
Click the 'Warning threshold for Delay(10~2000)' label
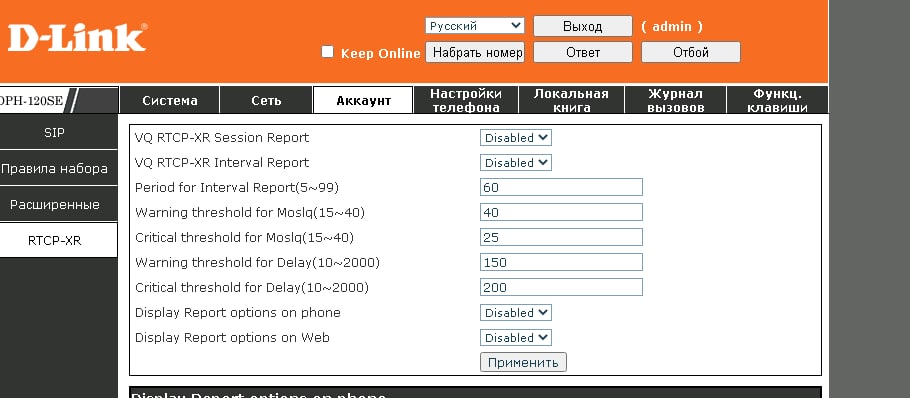pos(257,262)
